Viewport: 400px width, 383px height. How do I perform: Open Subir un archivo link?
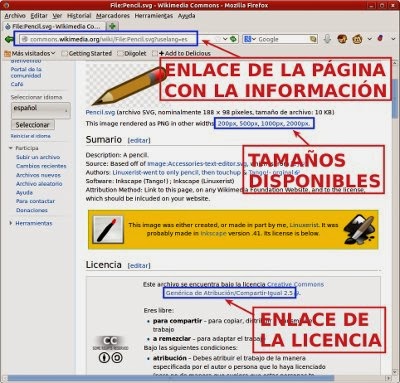pos(38,157)
